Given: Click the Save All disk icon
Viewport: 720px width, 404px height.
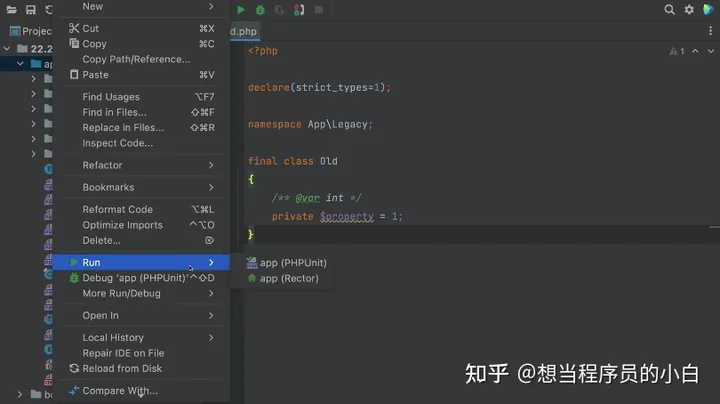Looking at the screenshot, I should point(31,10).
